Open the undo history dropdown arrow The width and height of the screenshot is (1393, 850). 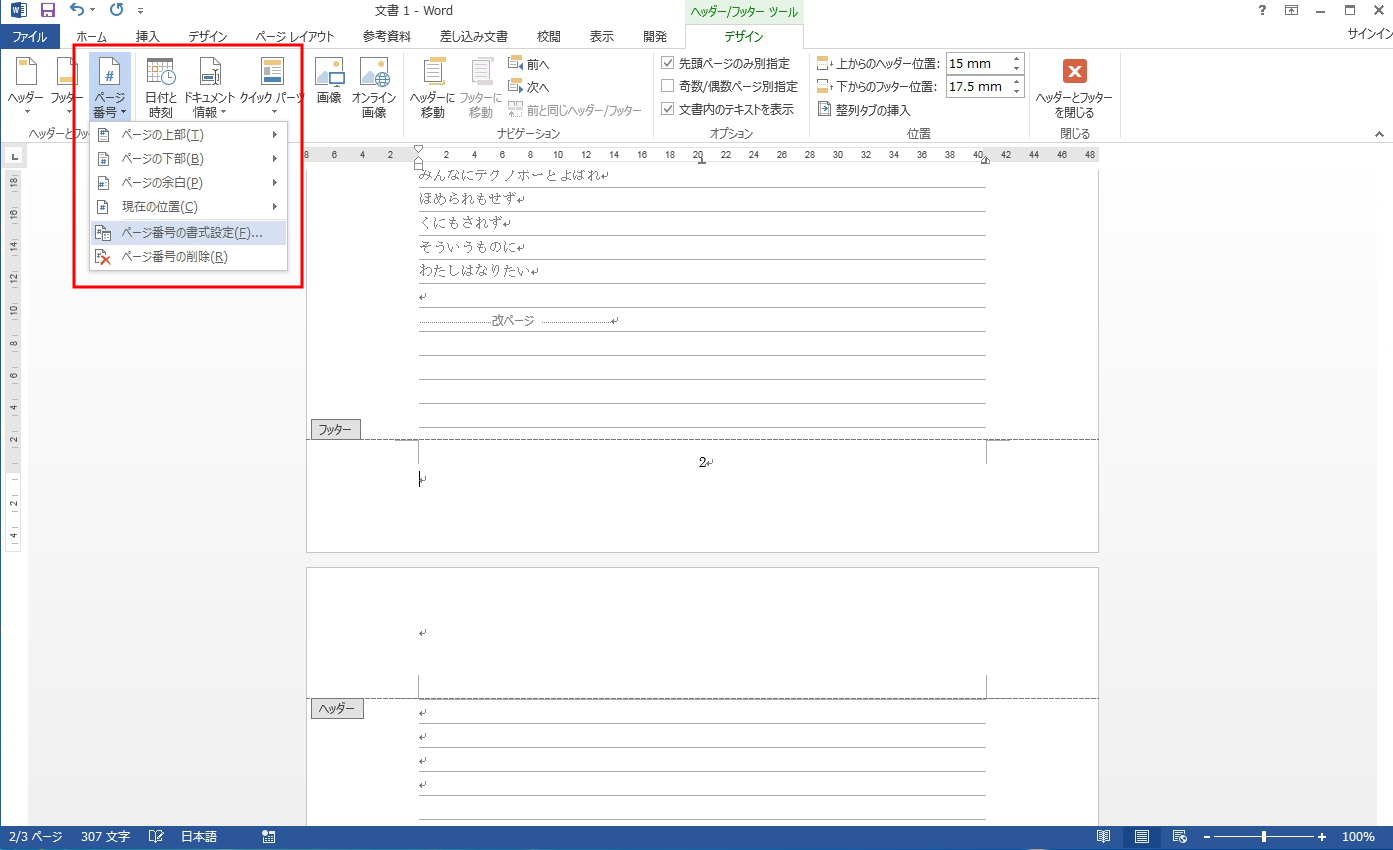point(93,11)
